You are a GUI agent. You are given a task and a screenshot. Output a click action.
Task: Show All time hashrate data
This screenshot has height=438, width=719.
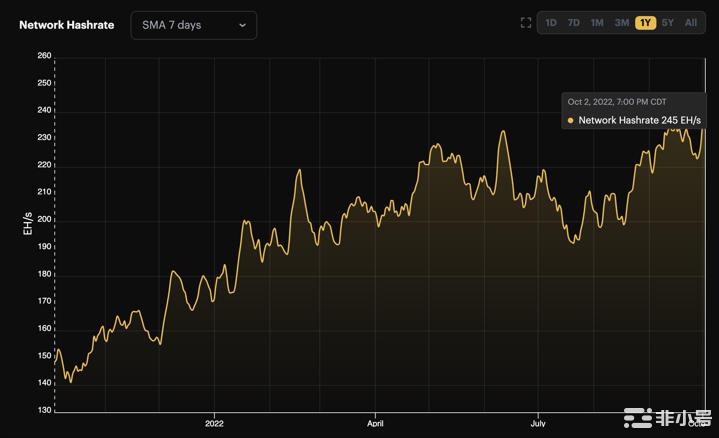click(691, 23)
